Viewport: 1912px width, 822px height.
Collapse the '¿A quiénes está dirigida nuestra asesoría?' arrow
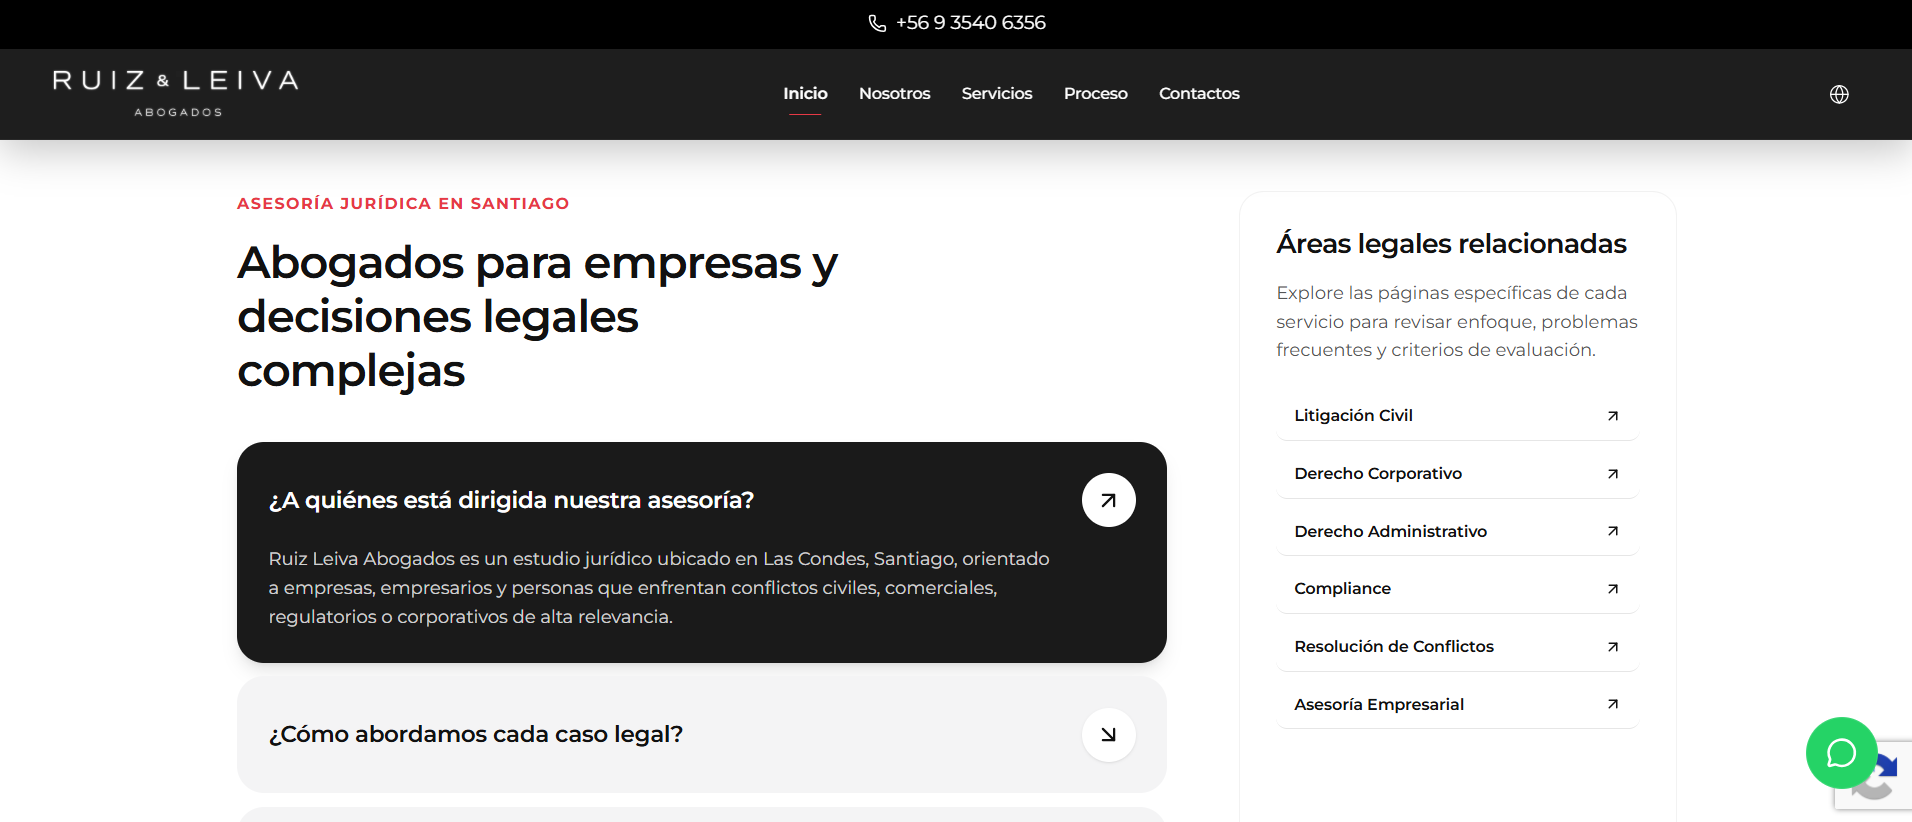click(x=1108, y=500)
